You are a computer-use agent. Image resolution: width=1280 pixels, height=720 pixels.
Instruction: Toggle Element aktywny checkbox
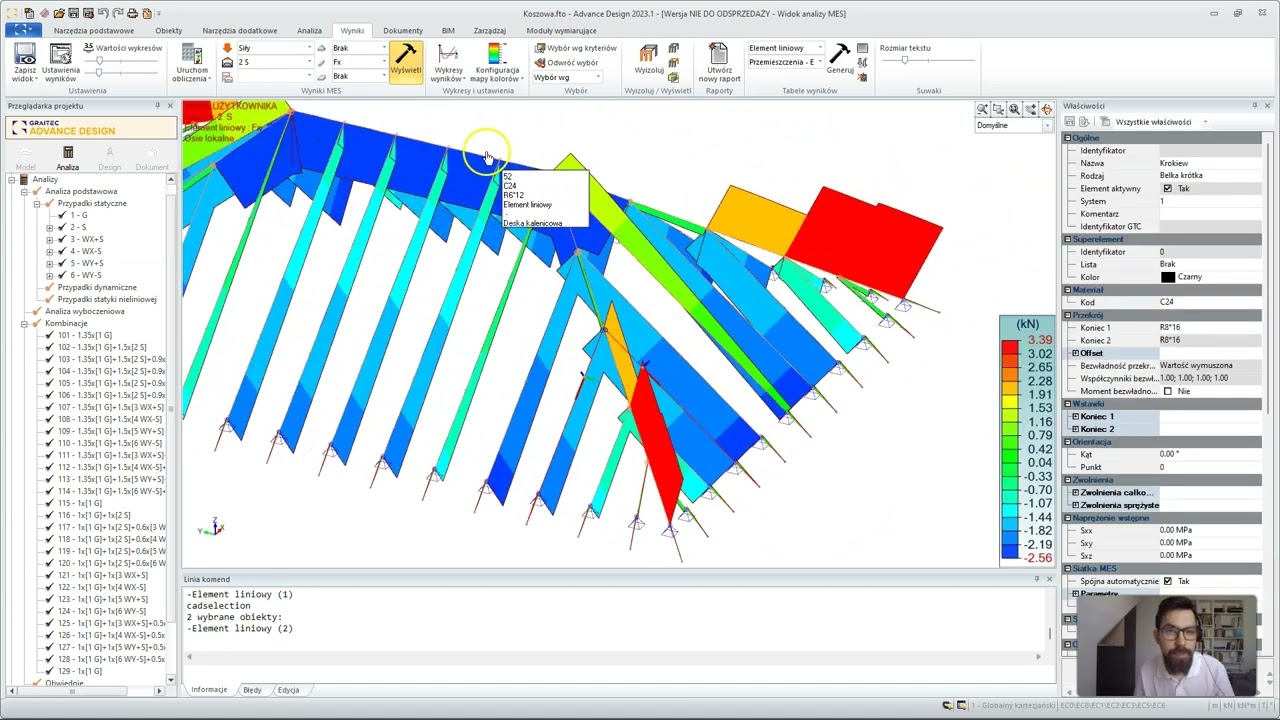coord(1167,189)
